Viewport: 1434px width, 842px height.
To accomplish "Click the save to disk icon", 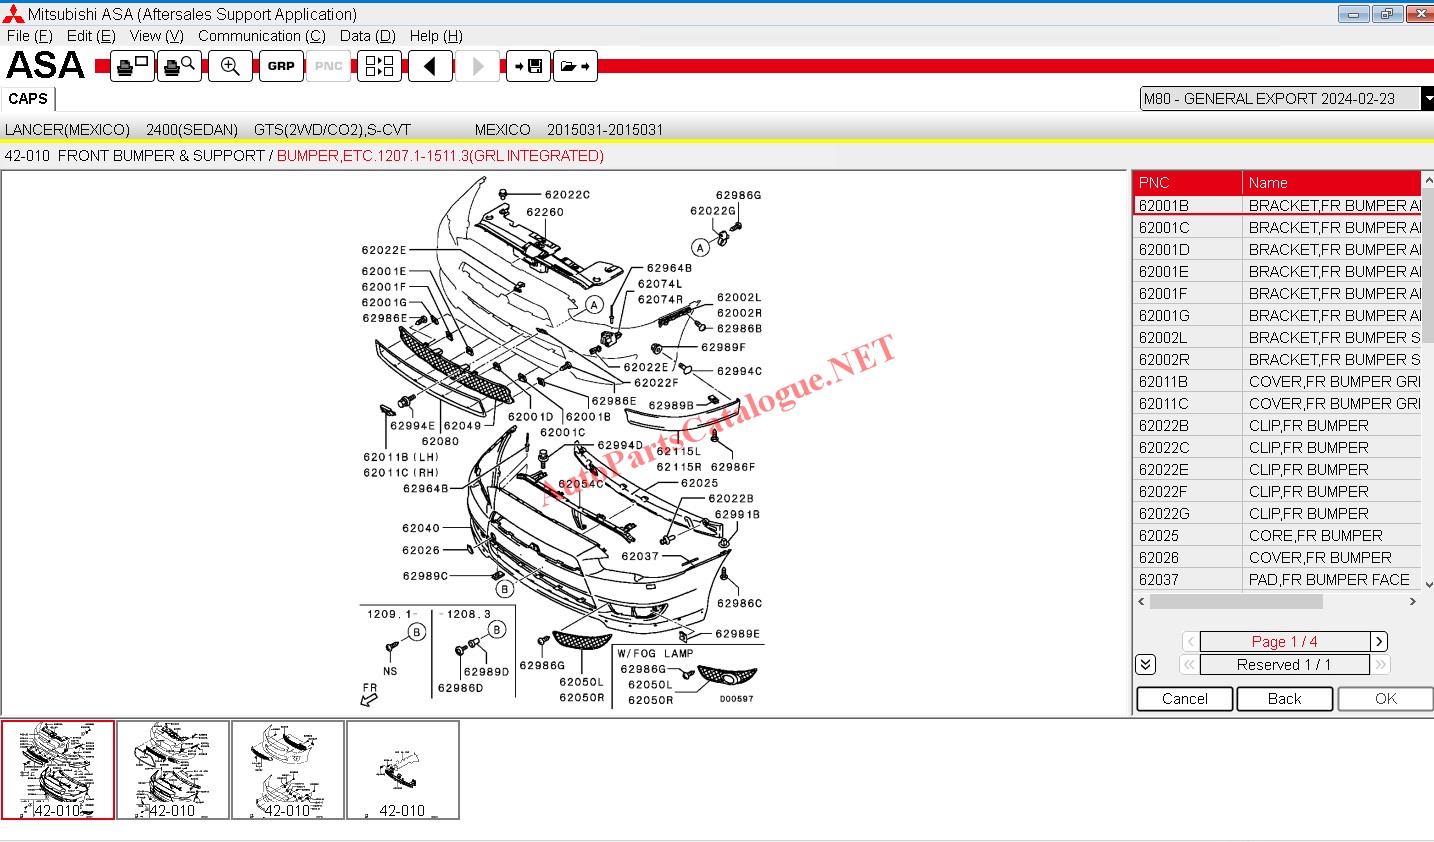I will coord(528,66).
